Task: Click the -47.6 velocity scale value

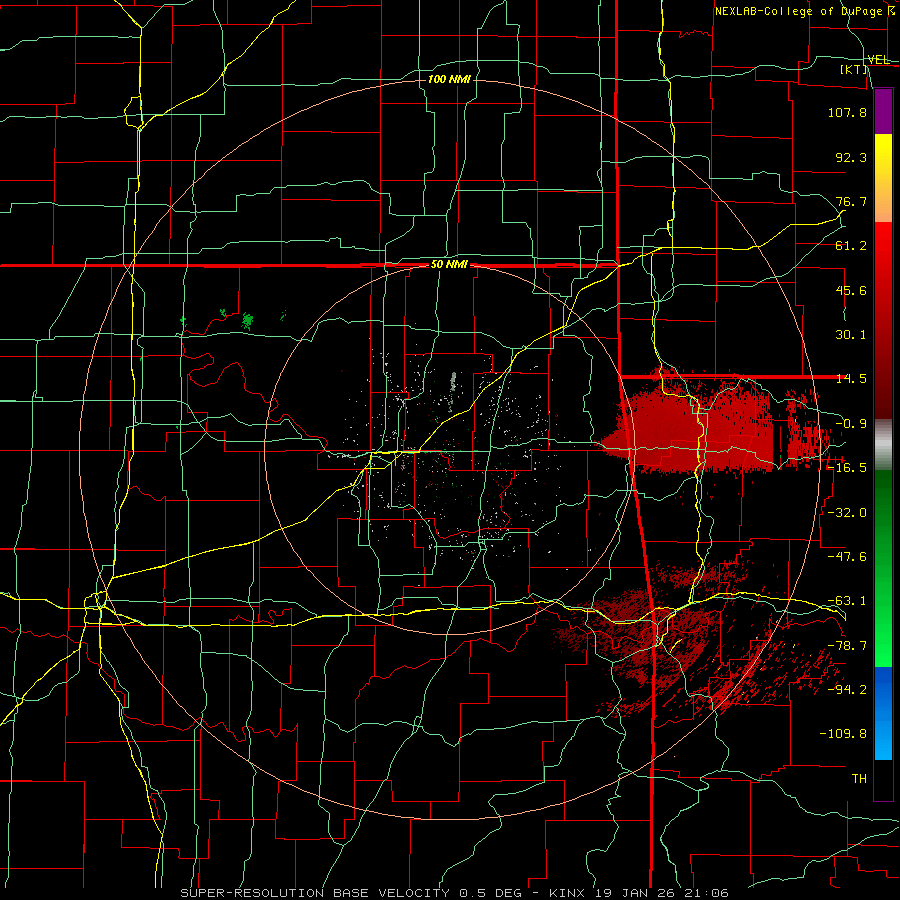Action: click(x=847, y=557)
